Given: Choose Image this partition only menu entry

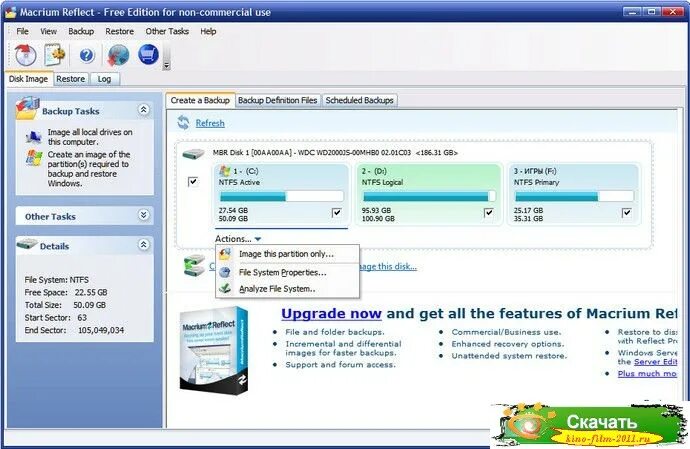Looking at the screenshot, I should point(287,254).
